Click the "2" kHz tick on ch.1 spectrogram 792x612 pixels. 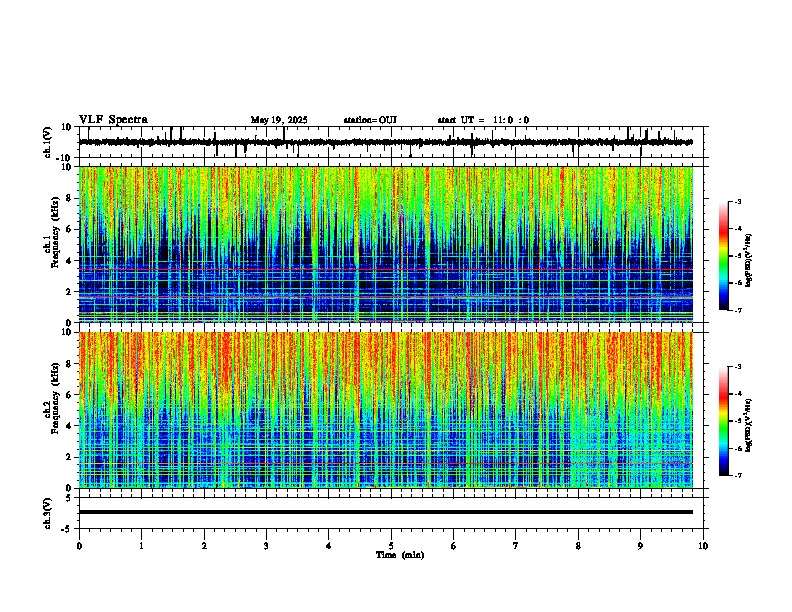coord(70,291)
